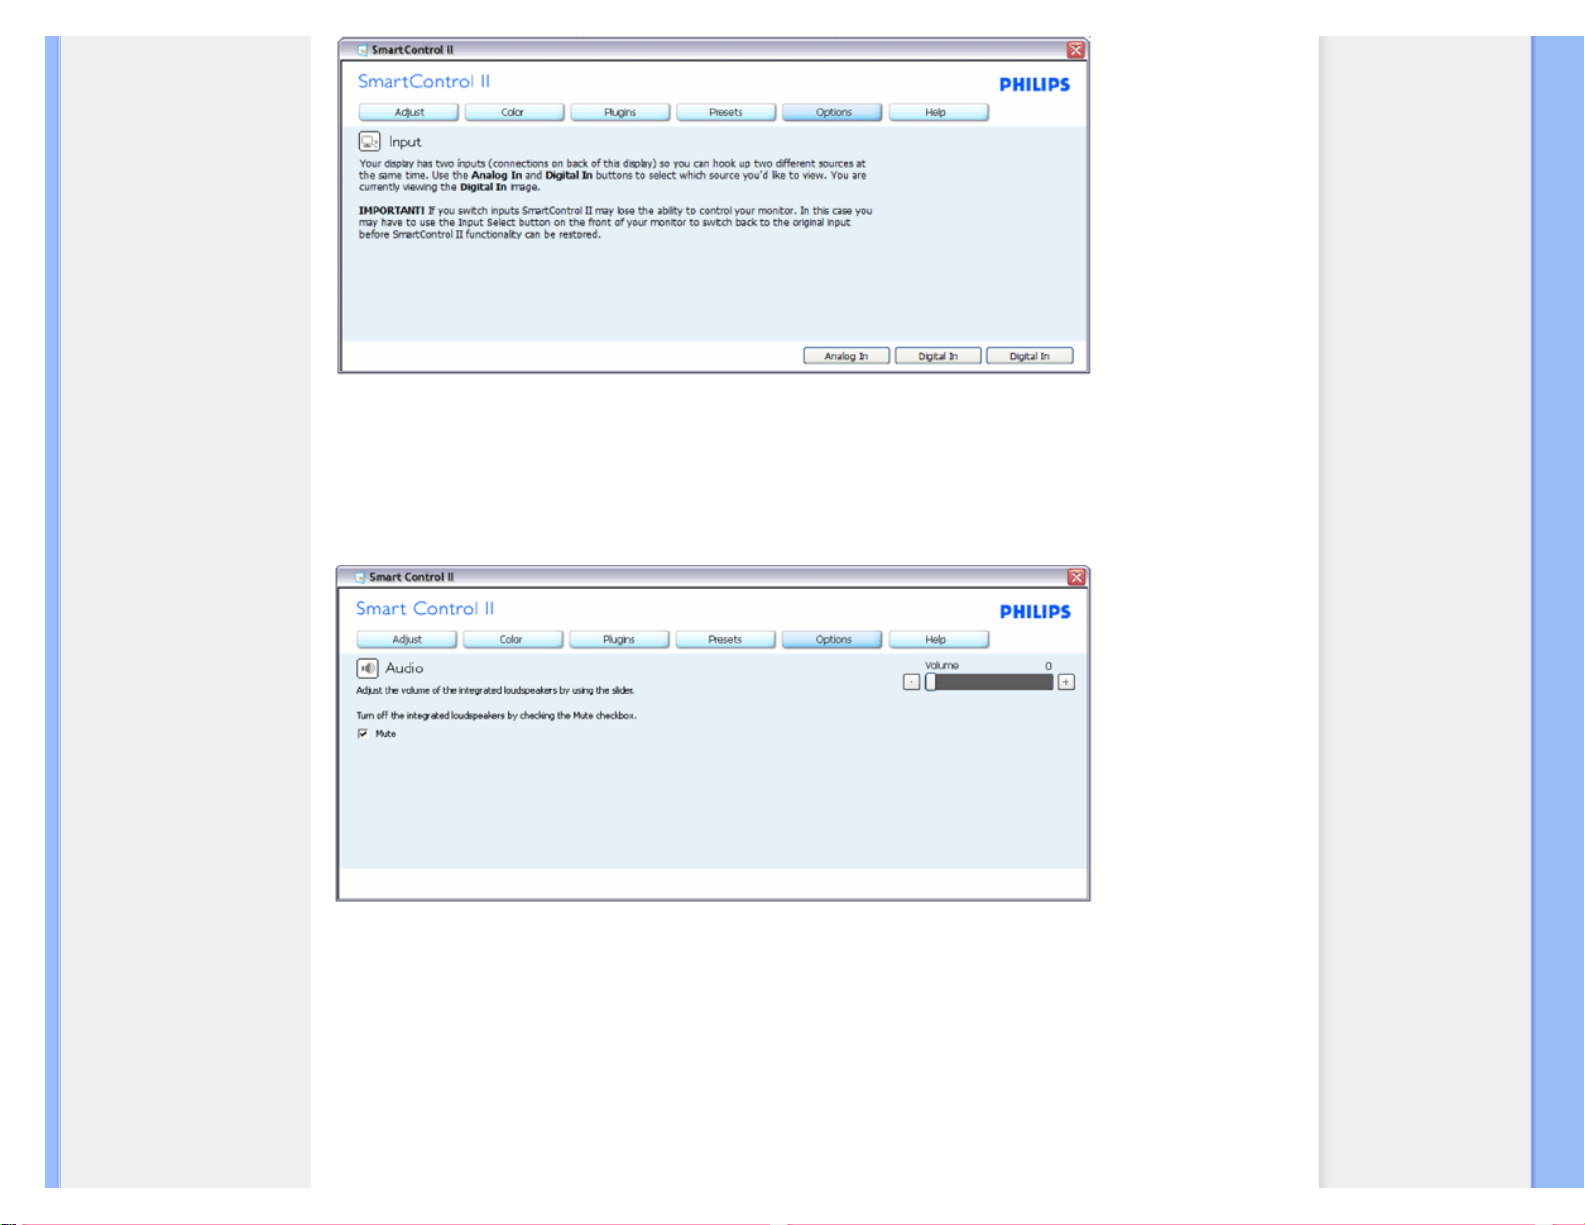Uncheck the Mute checkbox
The height and width of the screenshot is (1225, 1585).
(362, 734)
